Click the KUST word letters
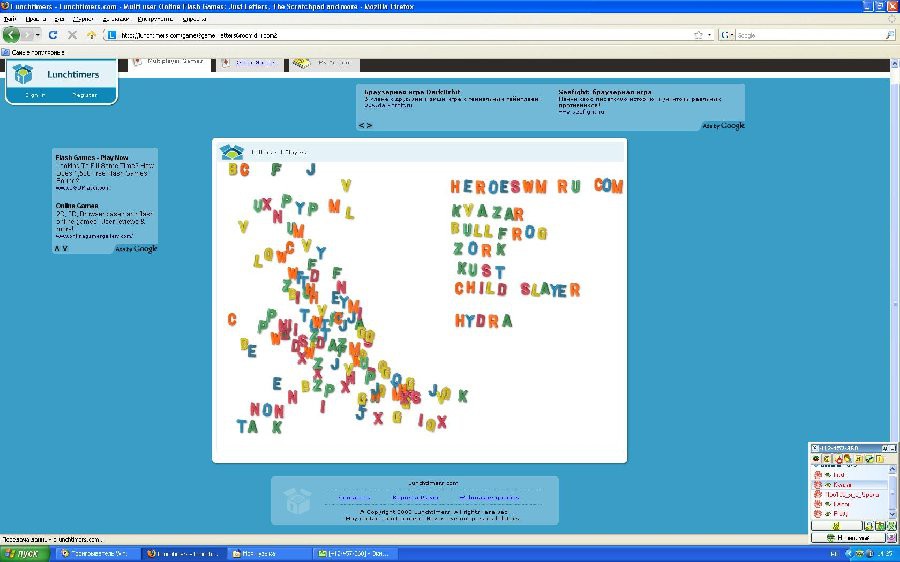The image size is (900, 562). (481, 270)
